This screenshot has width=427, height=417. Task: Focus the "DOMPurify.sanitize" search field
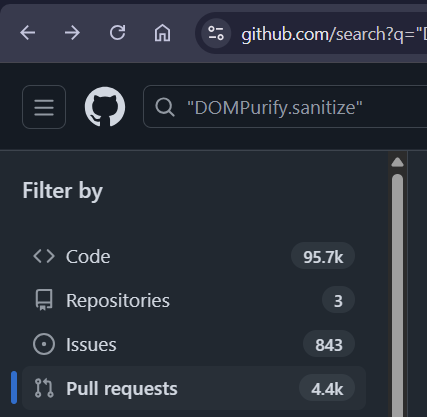(285, 107)
